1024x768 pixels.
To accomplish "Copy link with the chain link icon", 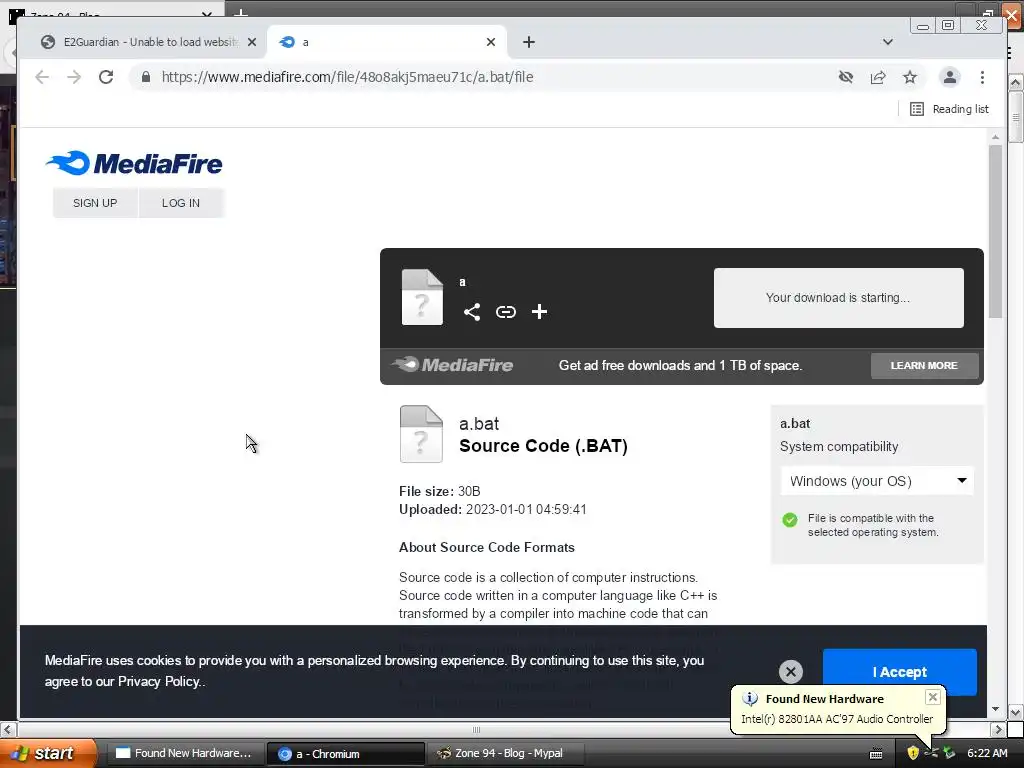I will click(x=505, y=312).
